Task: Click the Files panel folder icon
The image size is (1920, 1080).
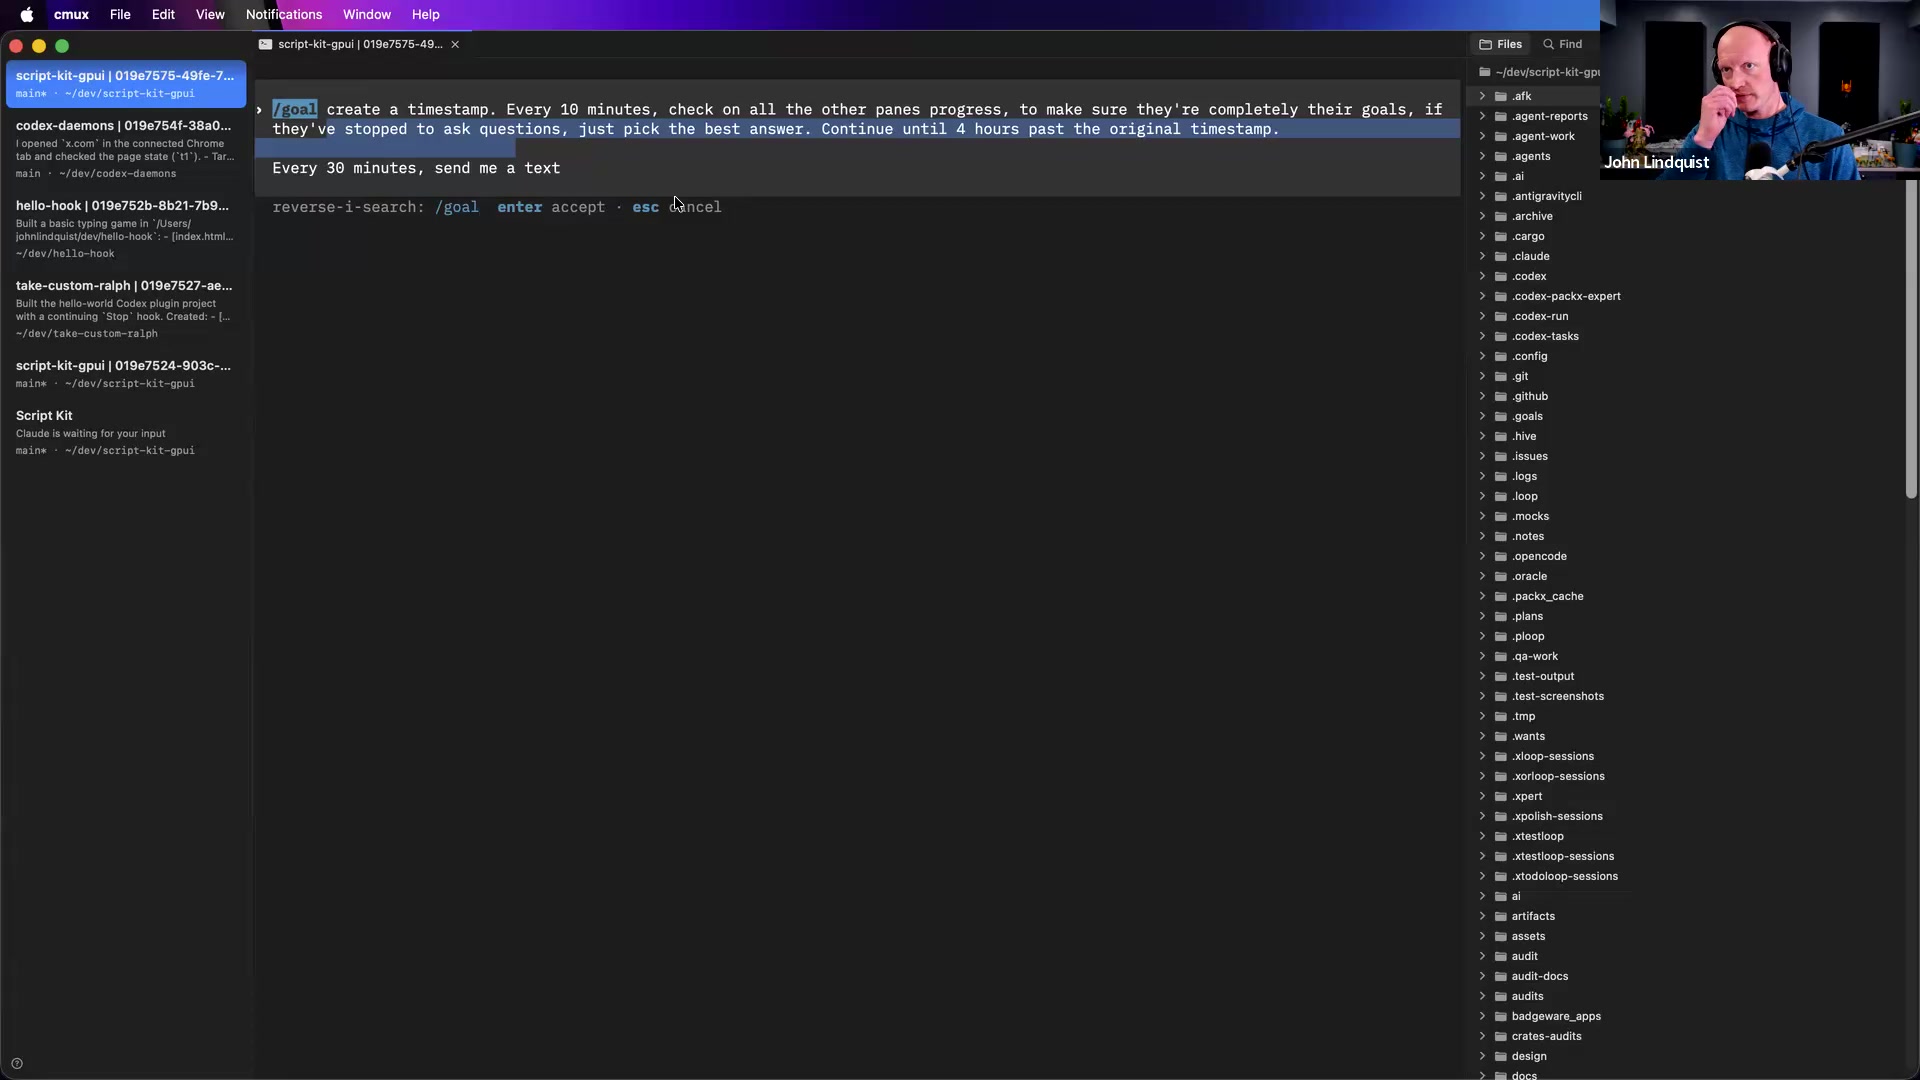Action: pos(1485,44)
